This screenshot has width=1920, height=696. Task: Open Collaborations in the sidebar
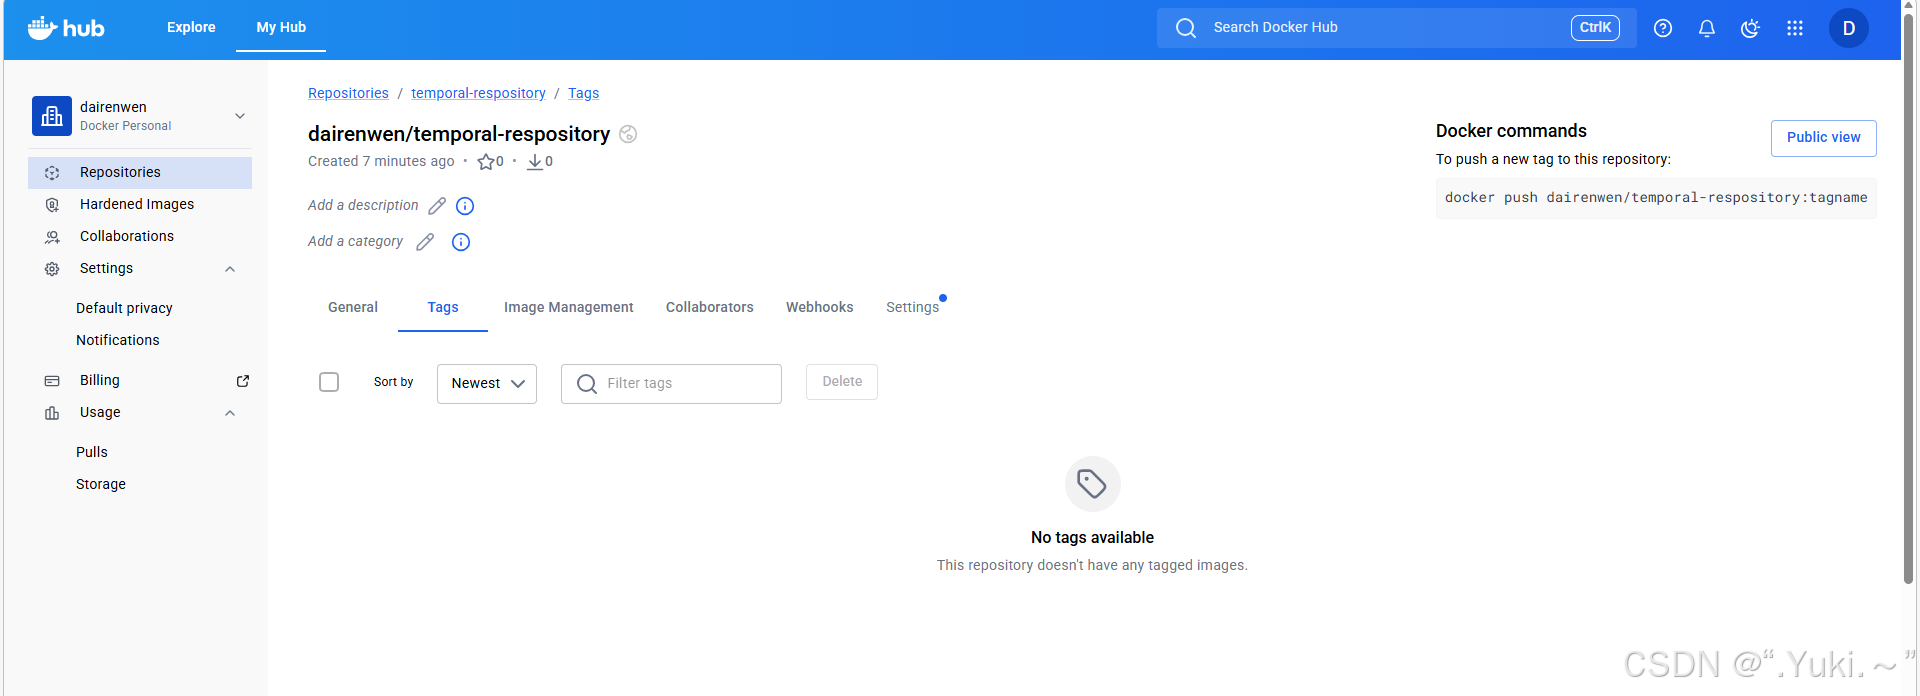[x=140, y=237]
